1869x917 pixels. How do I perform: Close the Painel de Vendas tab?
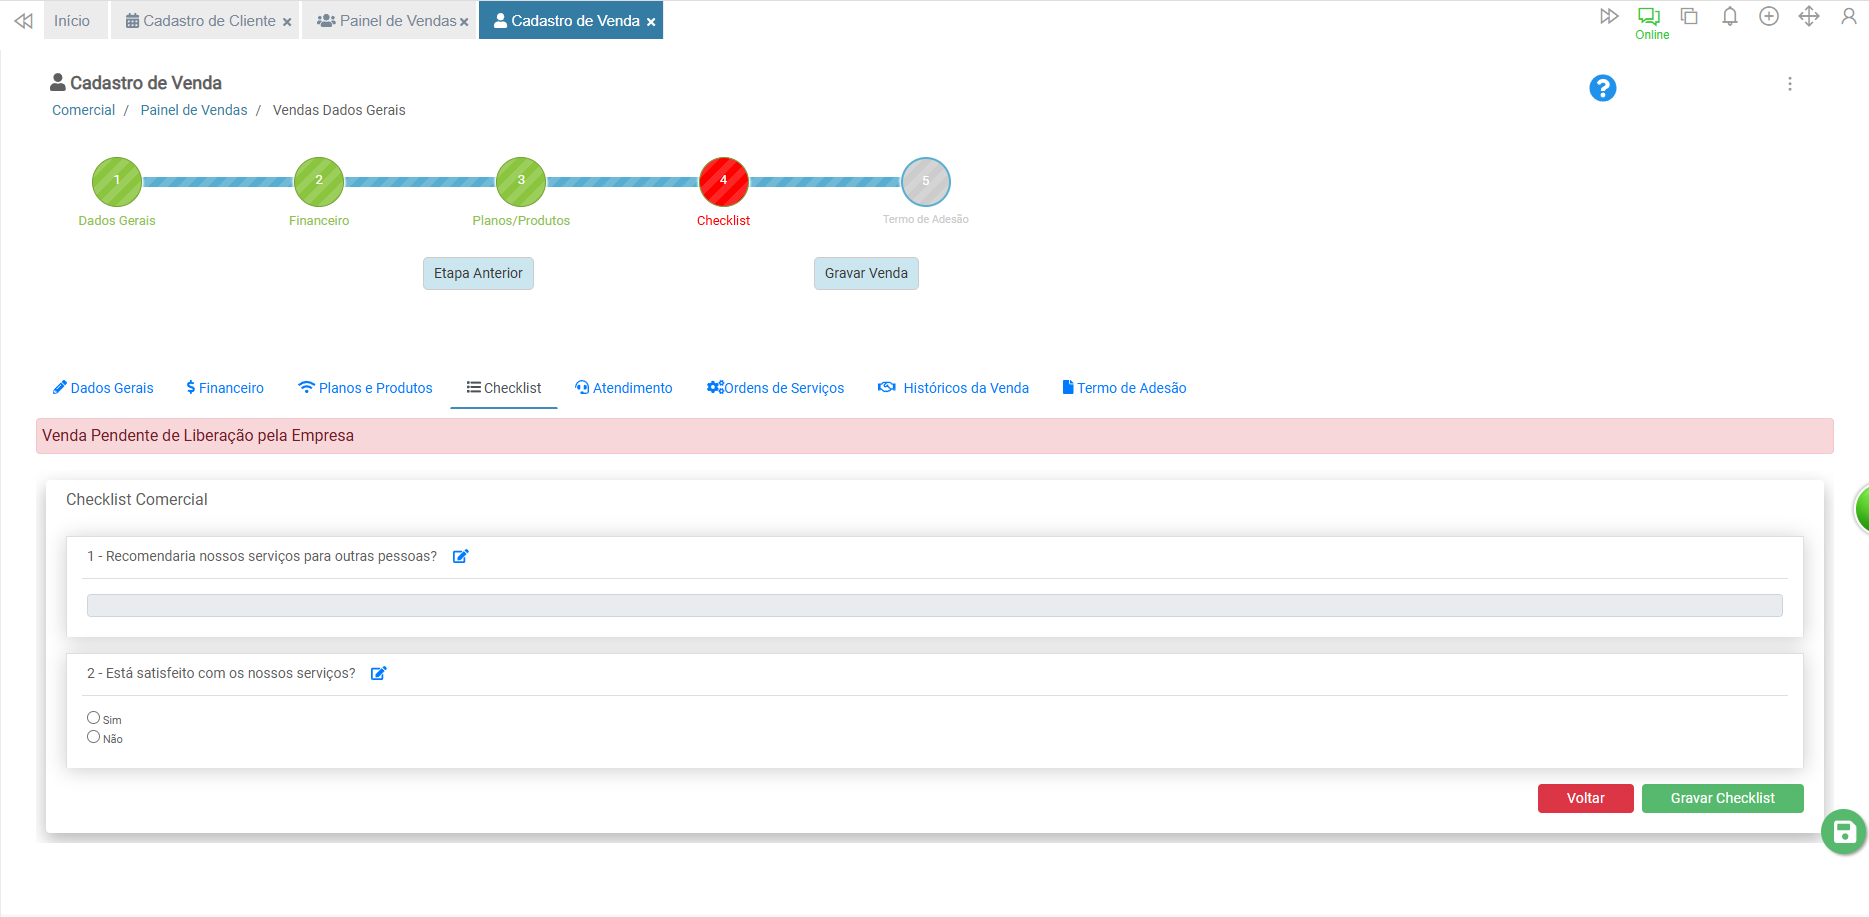pos(464,22)
